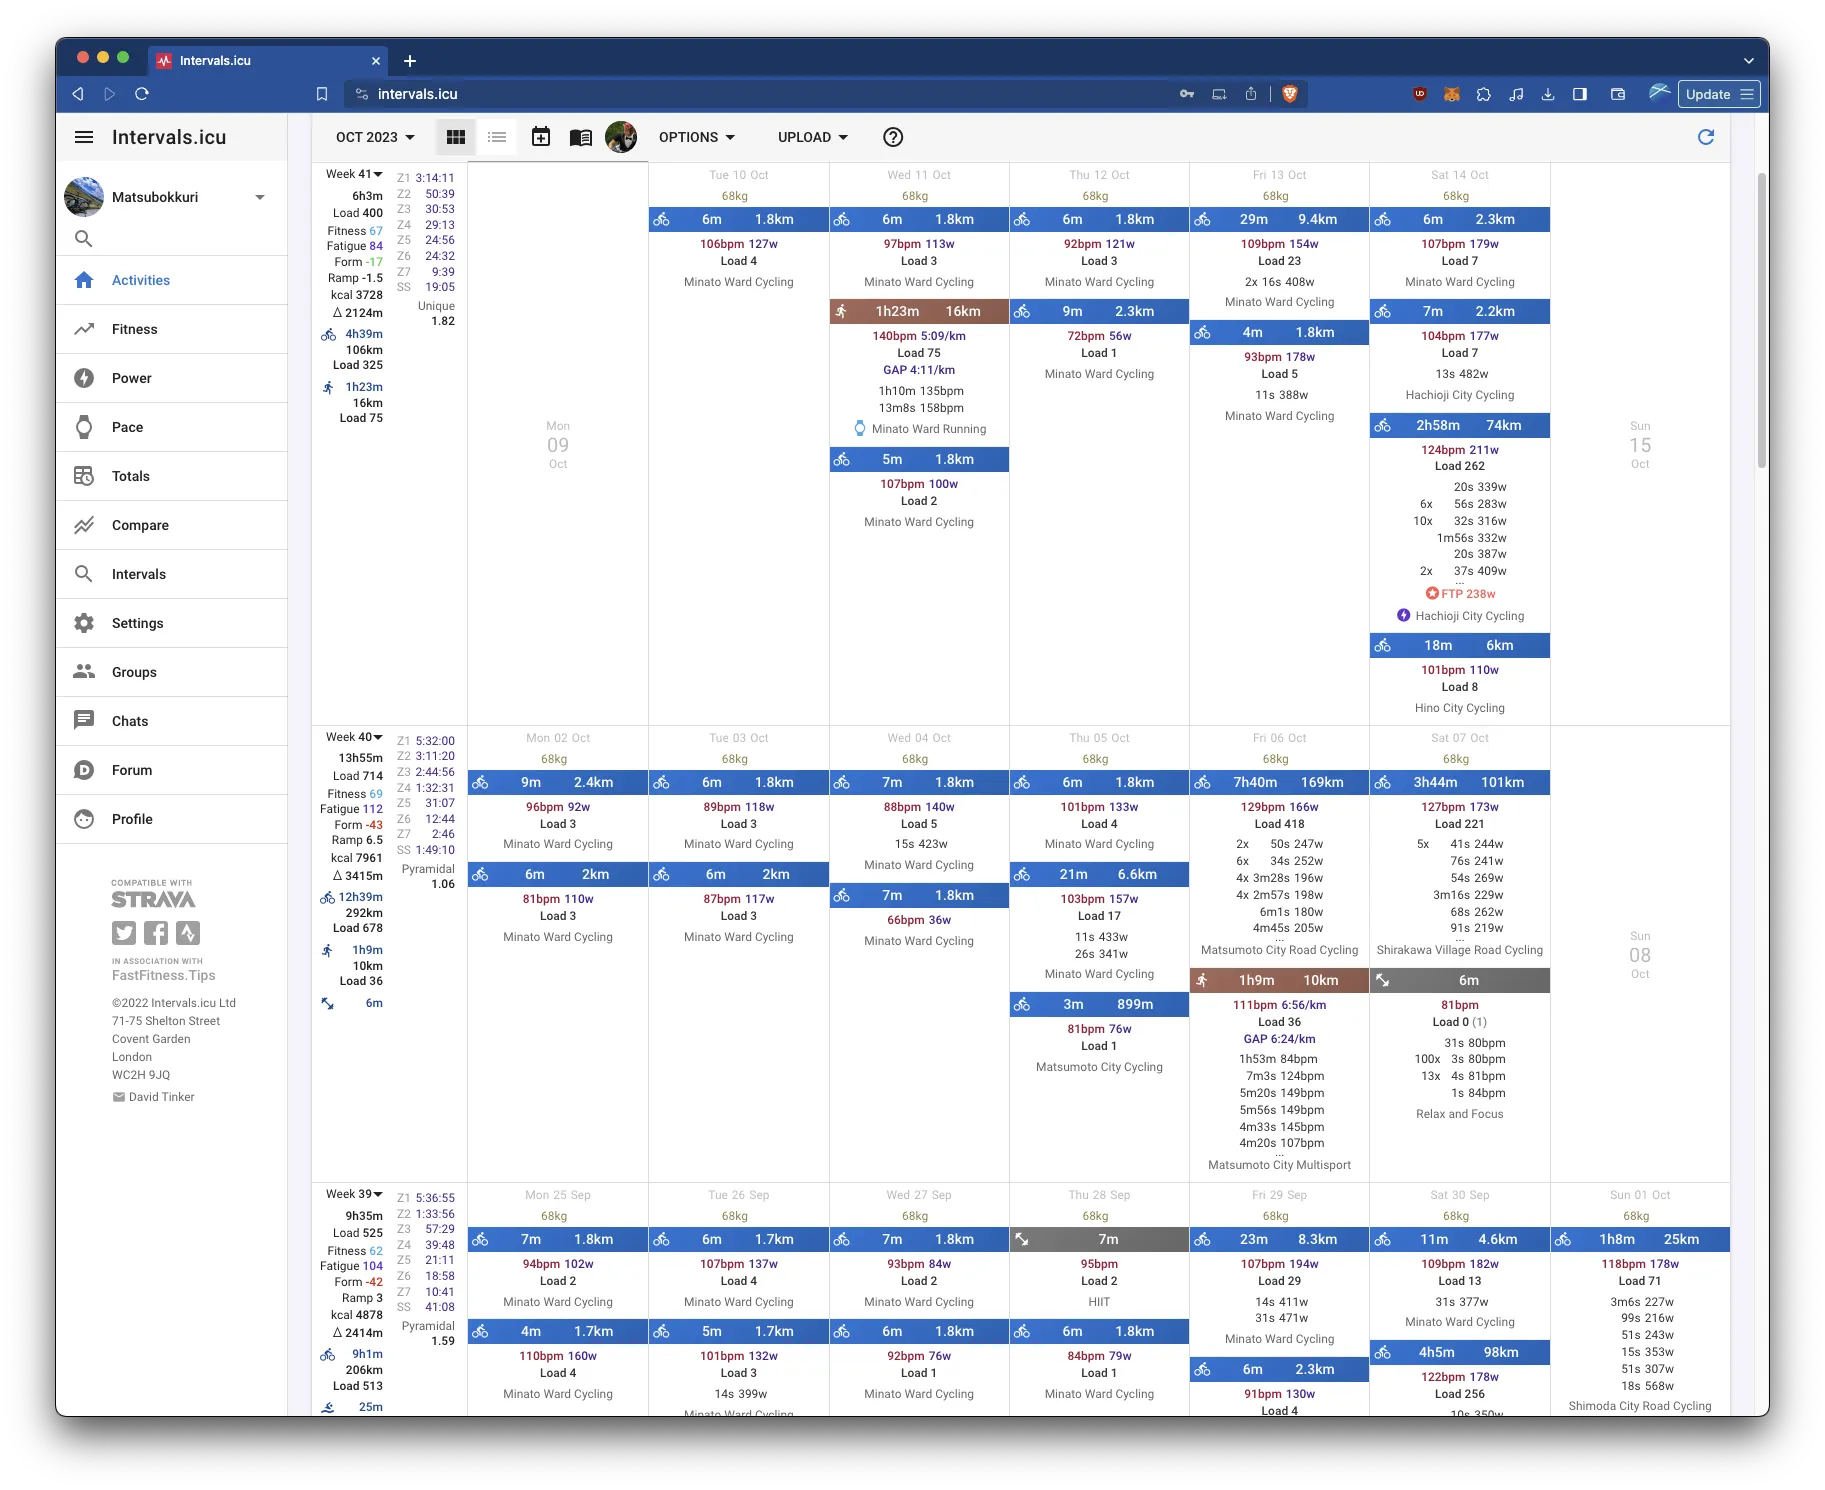The image size is (1825, 1490).
Task: Switch to list view
Action: click(497, 137)
